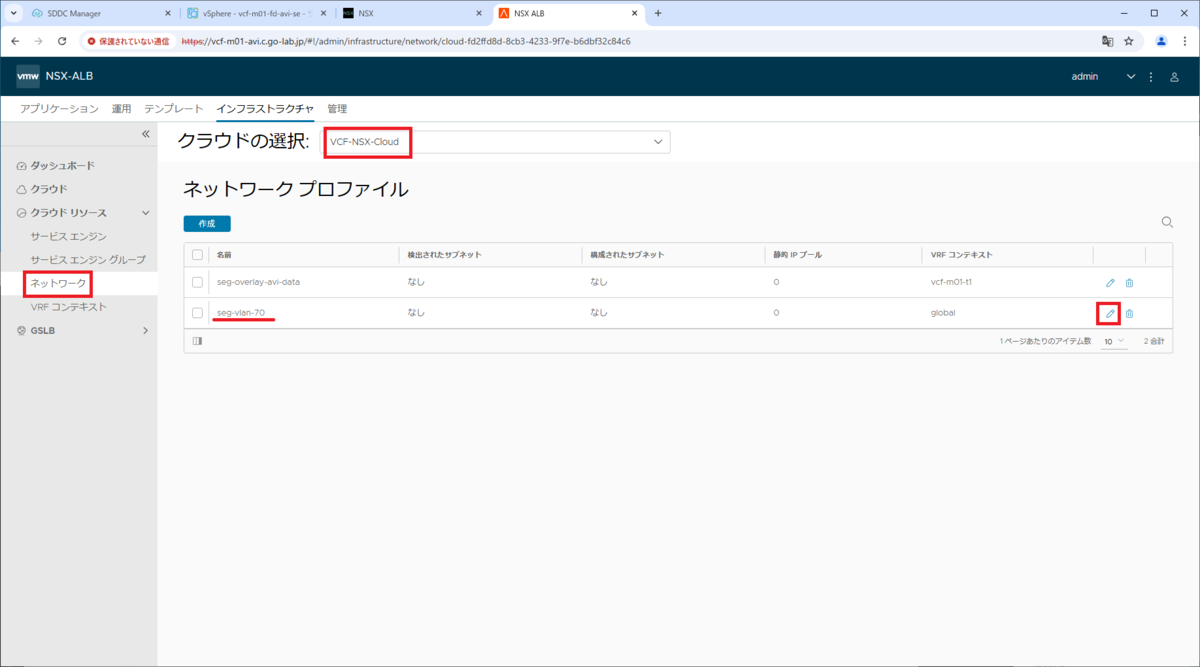This screenshot has width=1200, height=667.
Task: Open the tab search chevron in Chrome
Action: tap(14, 13)
